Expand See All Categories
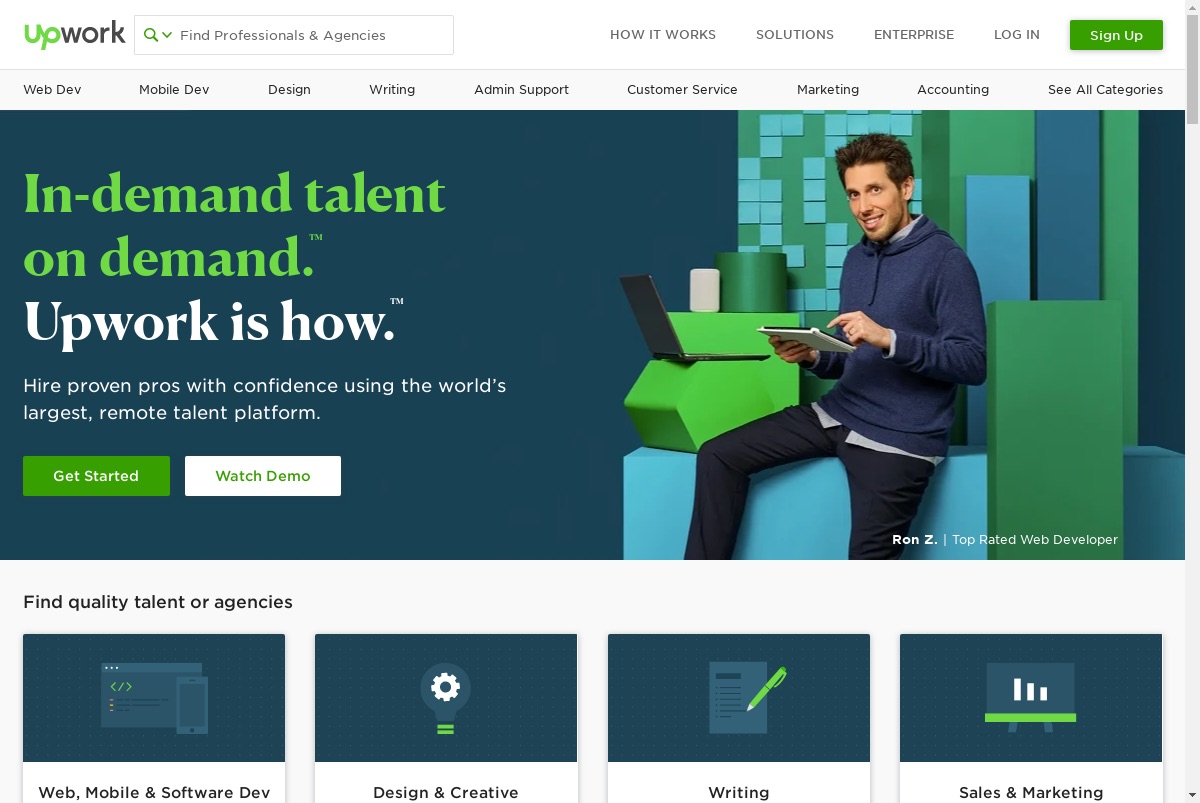This screenshot has width=1200, height=803. point(1105,90)
